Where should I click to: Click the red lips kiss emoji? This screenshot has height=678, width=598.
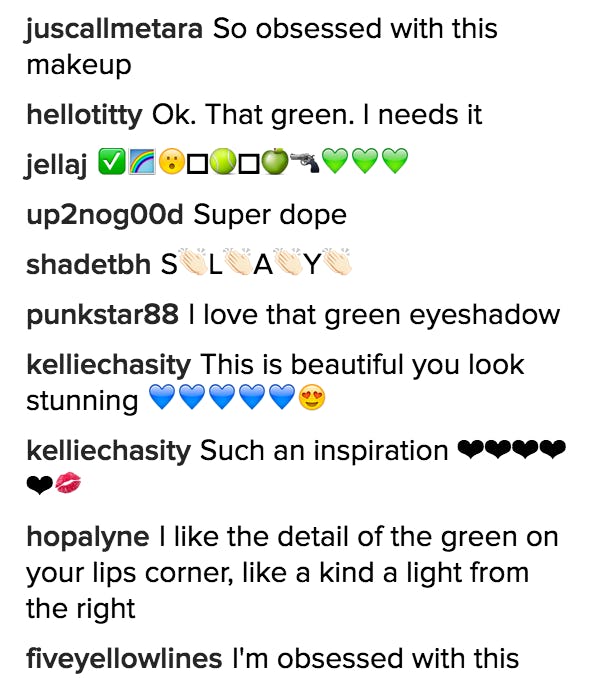(x=68, y=483)
